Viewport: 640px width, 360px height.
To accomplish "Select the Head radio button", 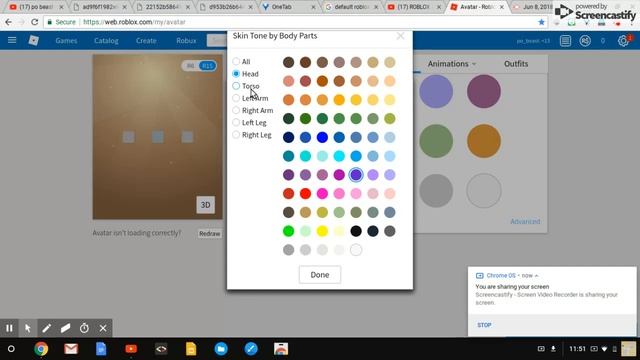I will pos(236,74).
